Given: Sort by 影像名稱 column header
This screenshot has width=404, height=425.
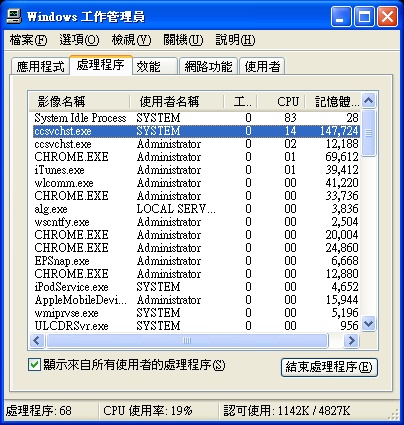Looking at the screenshot, I should 79,101.
